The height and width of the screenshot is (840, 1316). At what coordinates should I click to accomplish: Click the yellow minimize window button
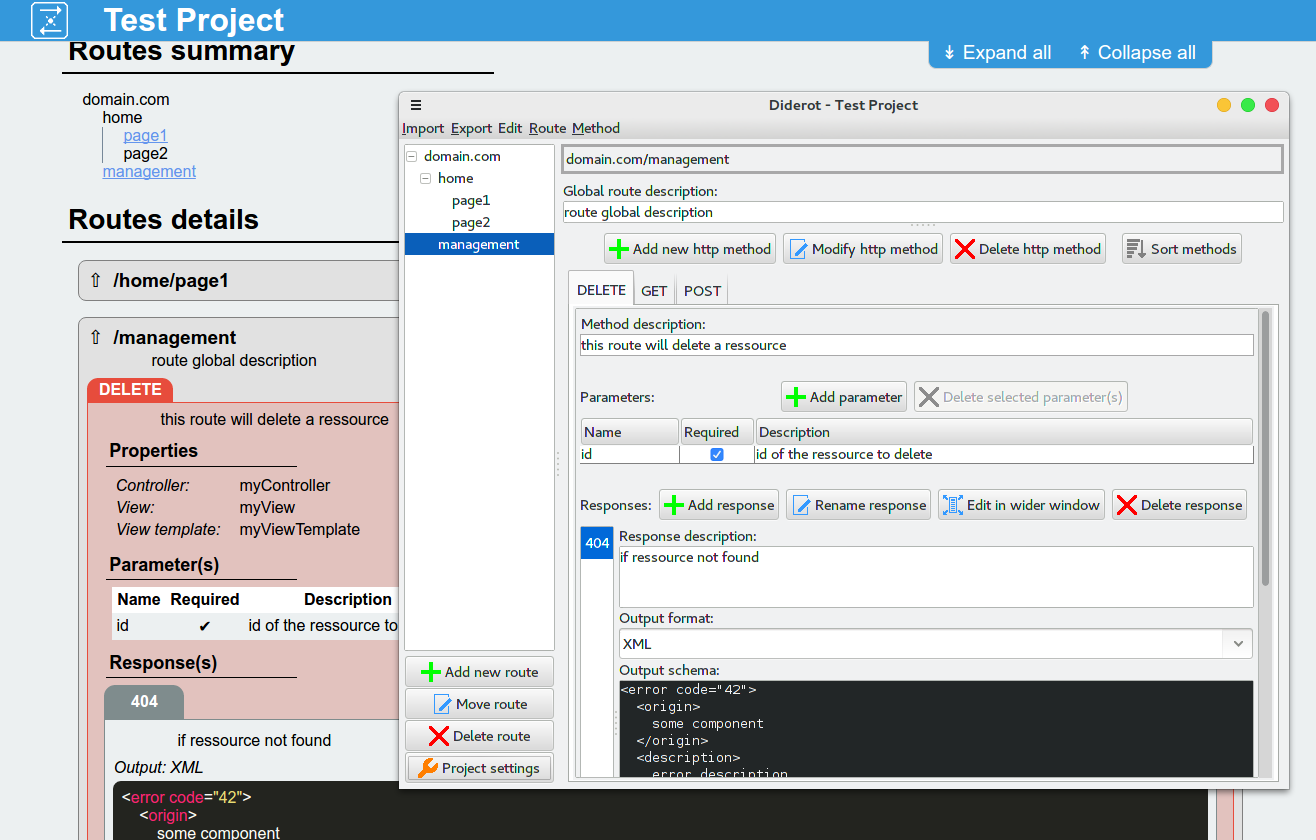(1223, 105)
